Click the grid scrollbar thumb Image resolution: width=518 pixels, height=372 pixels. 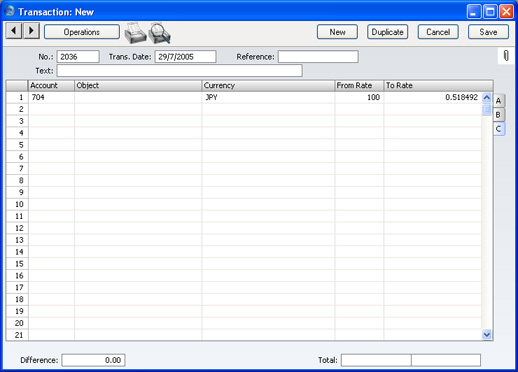(x=487, y=109)
